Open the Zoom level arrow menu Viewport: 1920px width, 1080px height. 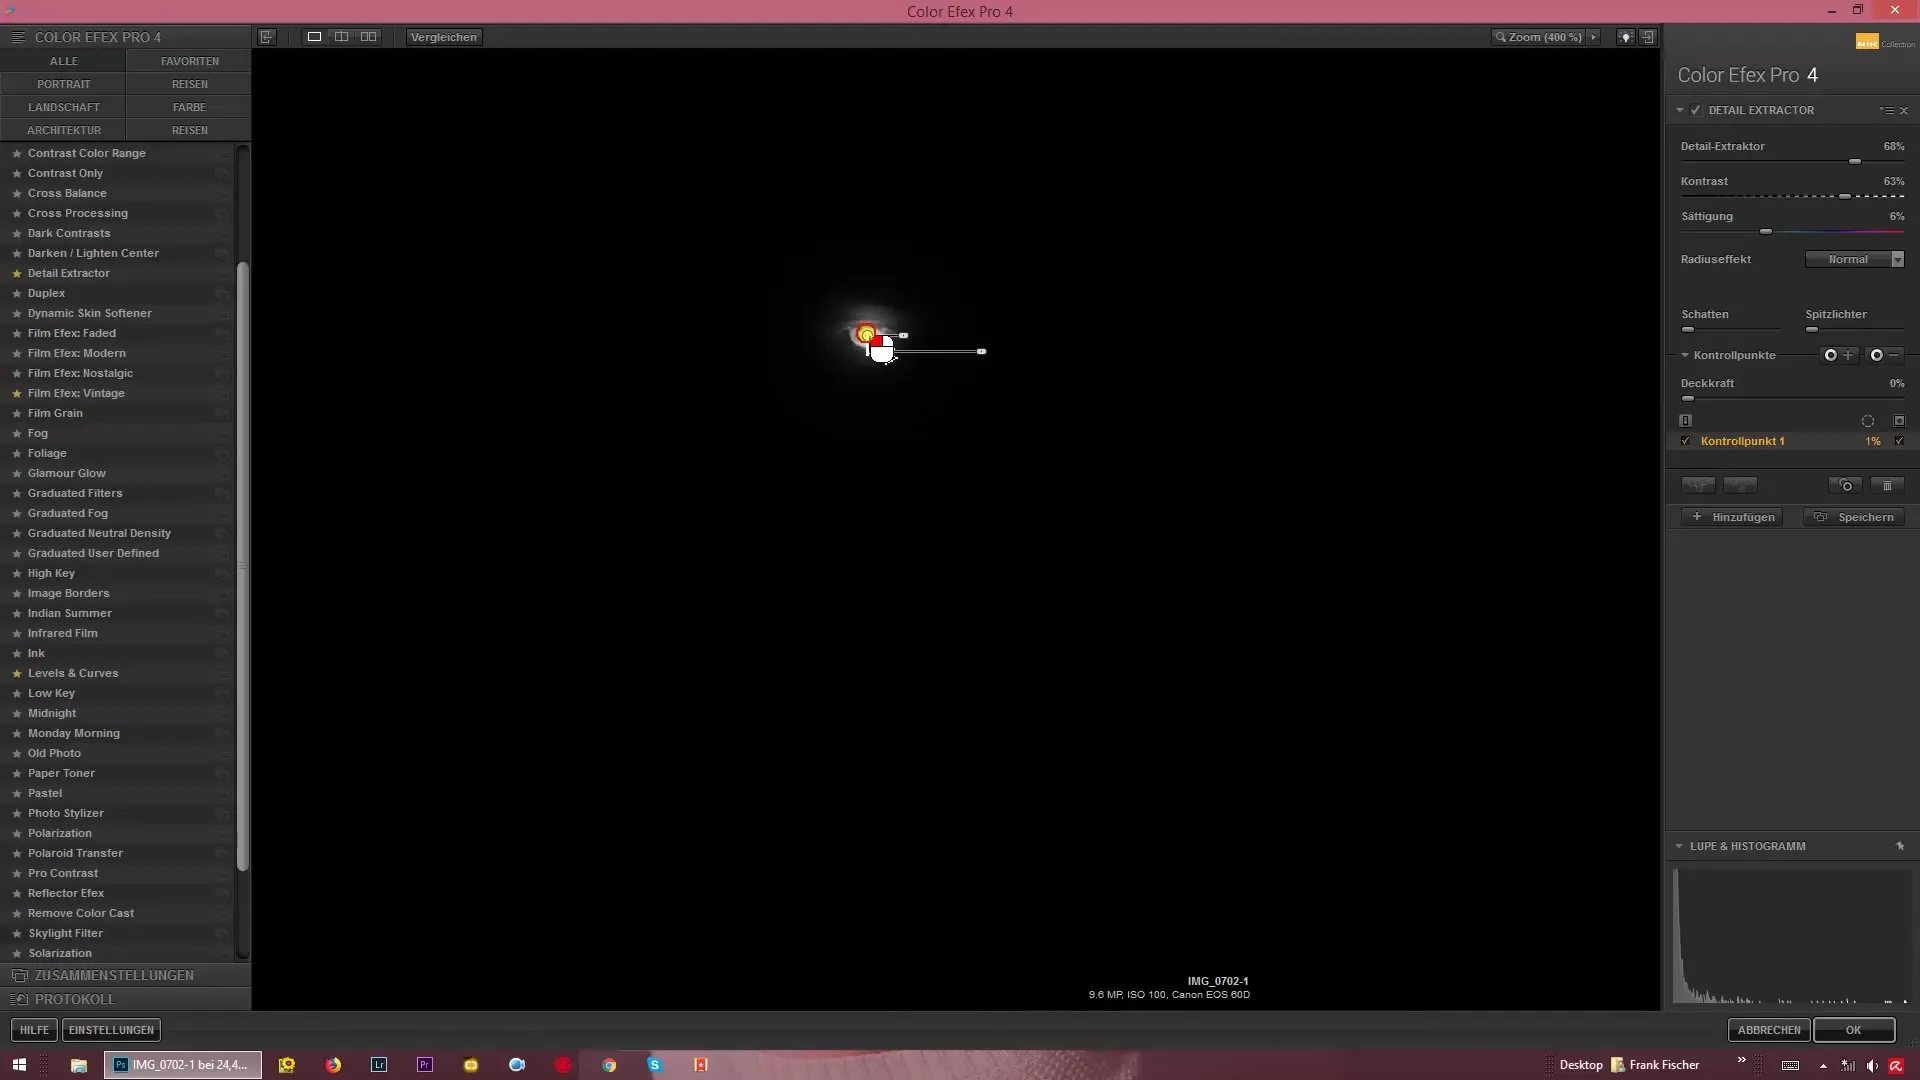click(x=1593, y=37)
